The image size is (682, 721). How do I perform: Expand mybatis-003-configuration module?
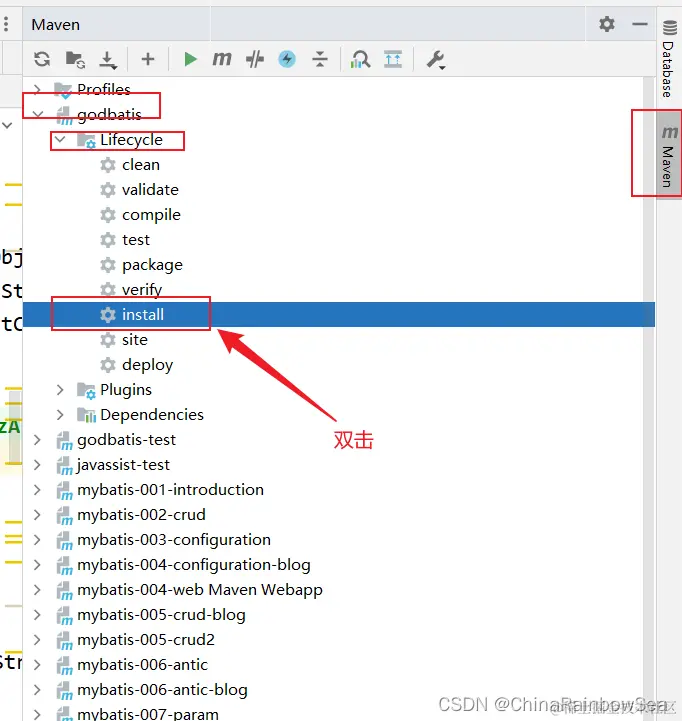pos(38,540)
